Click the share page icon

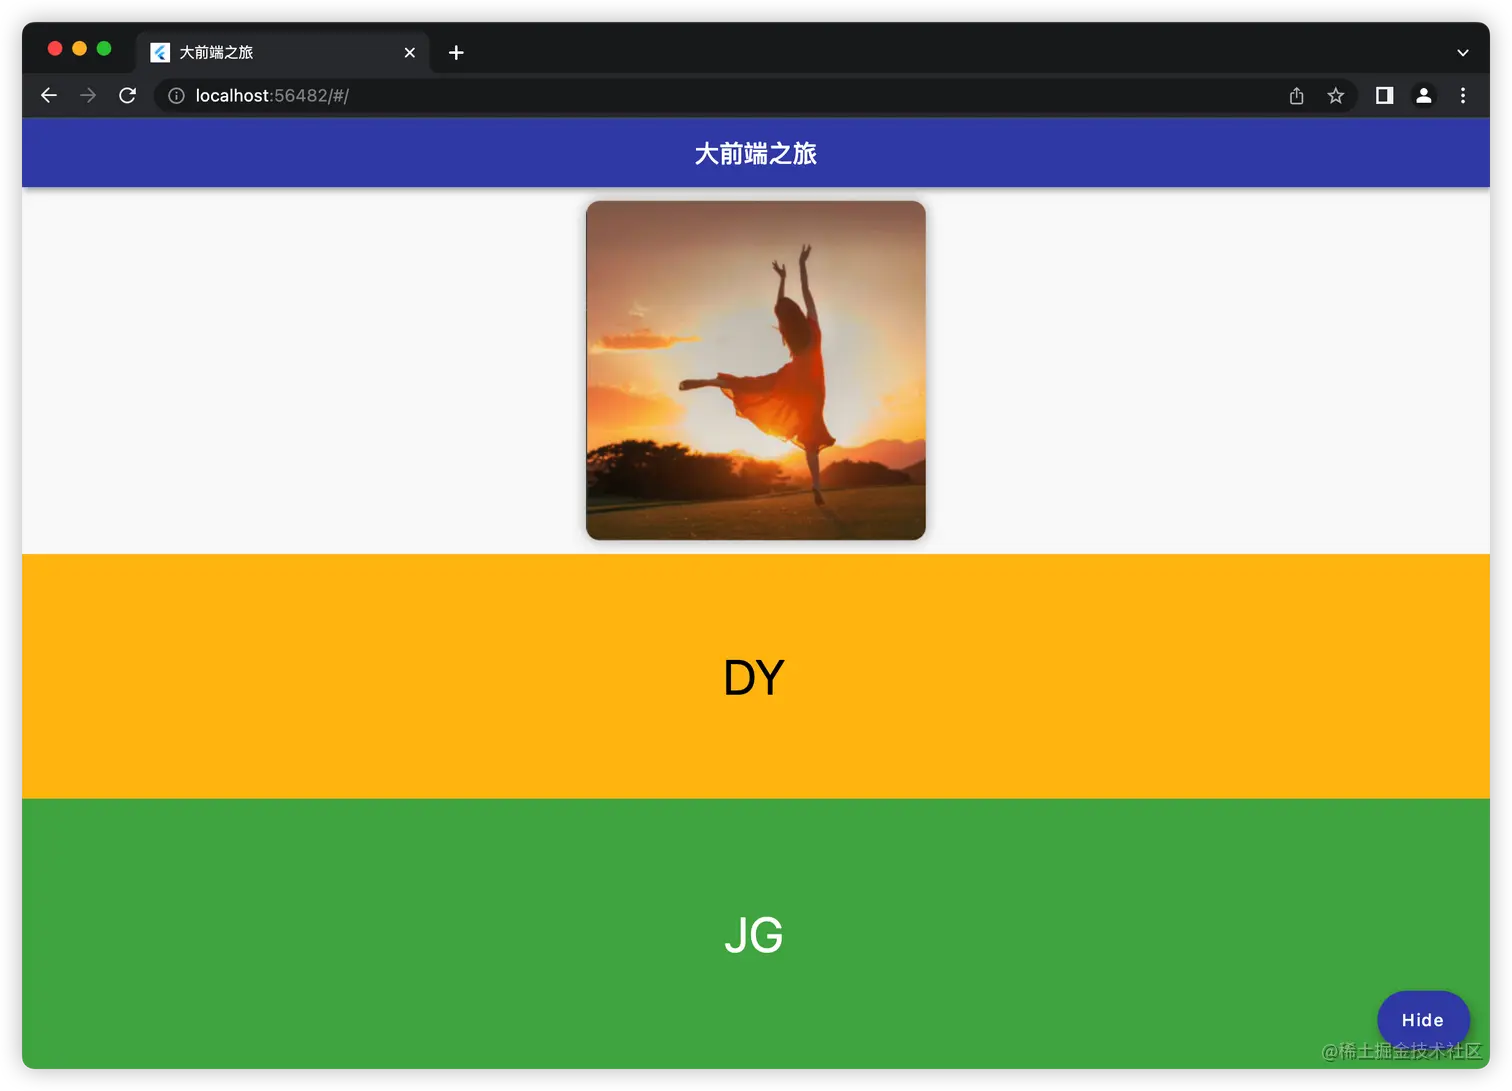1297,96
